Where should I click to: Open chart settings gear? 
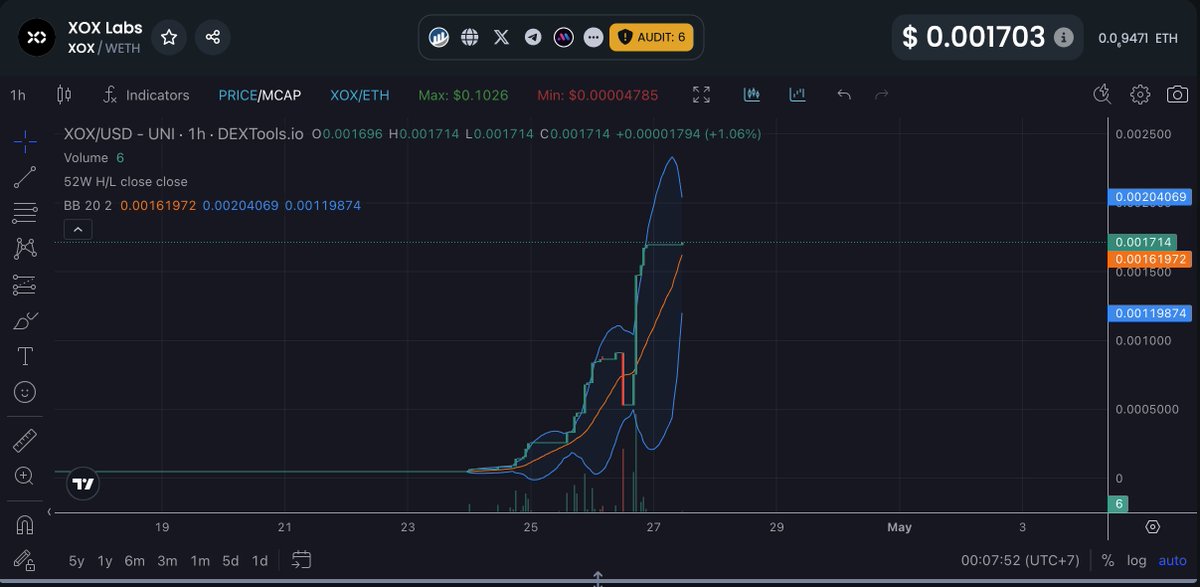(1139, 95)
